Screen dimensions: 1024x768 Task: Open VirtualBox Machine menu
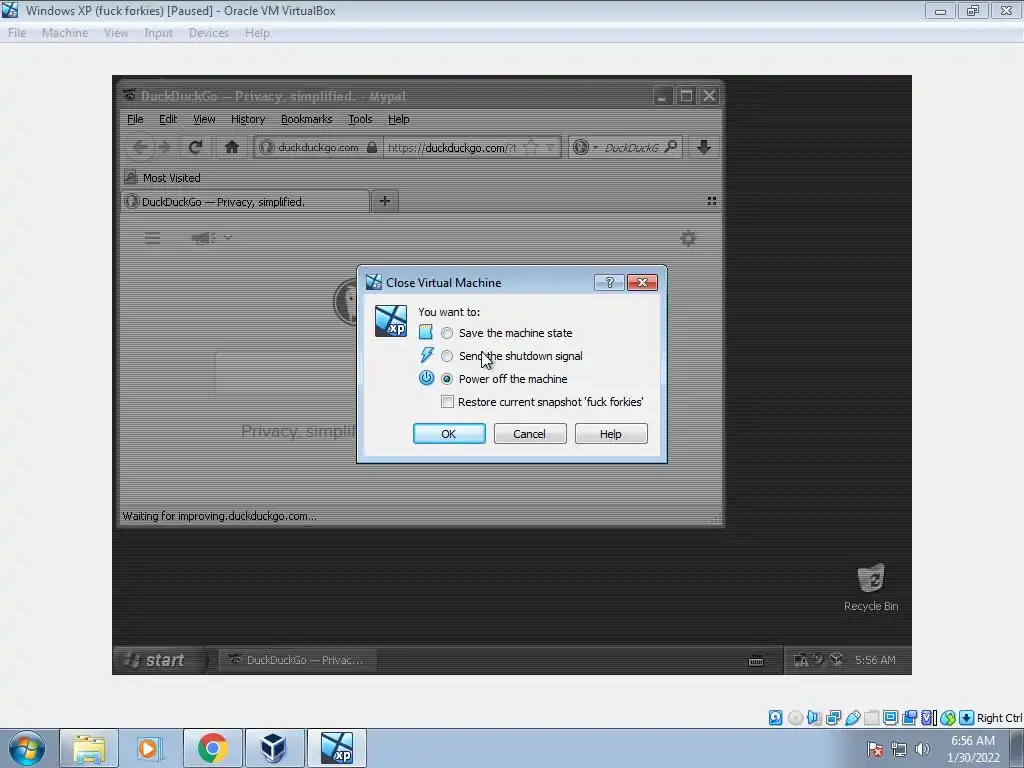(65, 33)
